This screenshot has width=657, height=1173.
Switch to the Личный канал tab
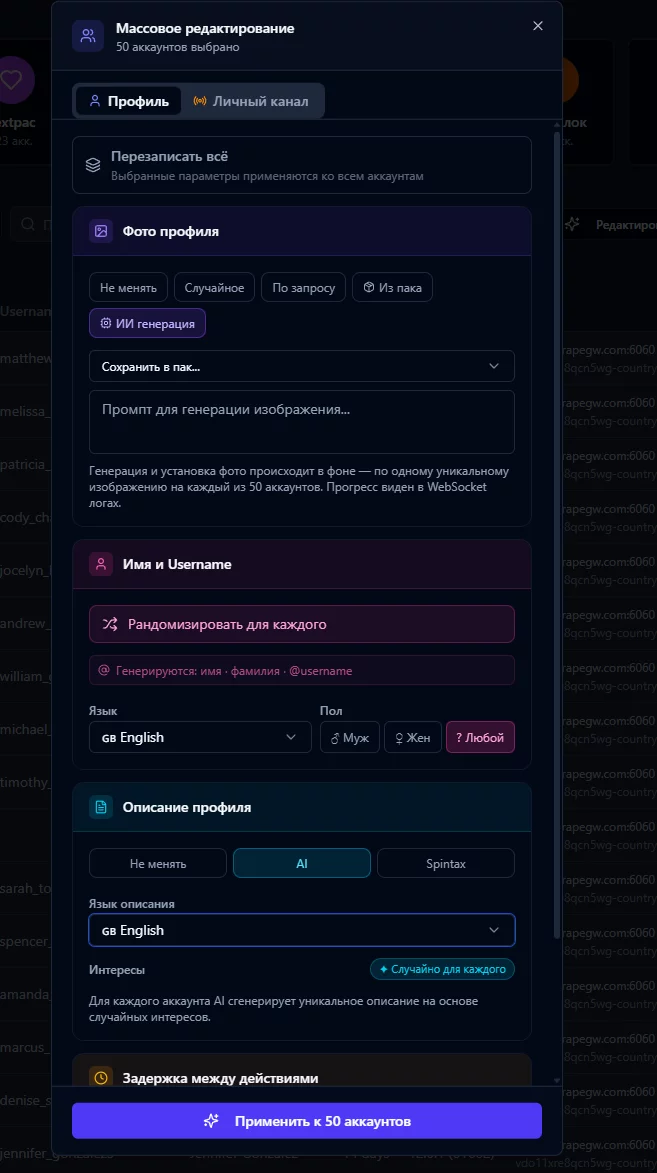coord(251,101)
